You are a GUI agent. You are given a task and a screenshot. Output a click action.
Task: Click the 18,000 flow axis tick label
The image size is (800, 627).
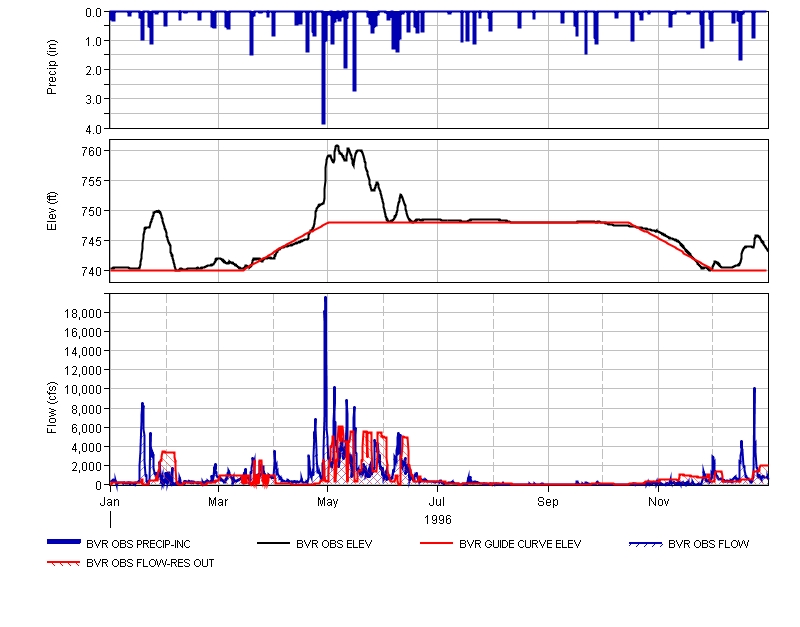click(x=83, y=313)
